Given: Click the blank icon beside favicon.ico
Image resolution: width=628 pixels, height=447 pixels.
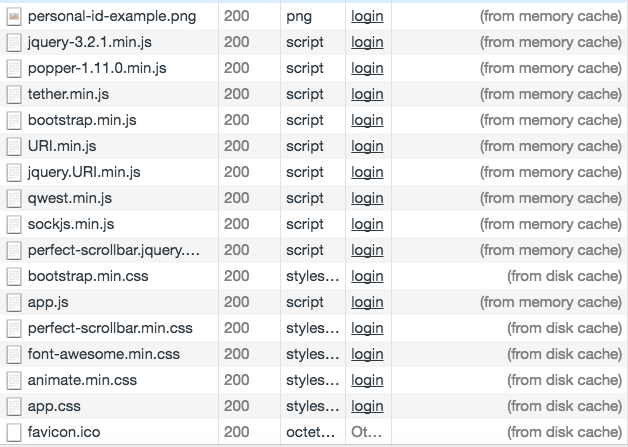Looking at the screenshot, I should 14,433.
